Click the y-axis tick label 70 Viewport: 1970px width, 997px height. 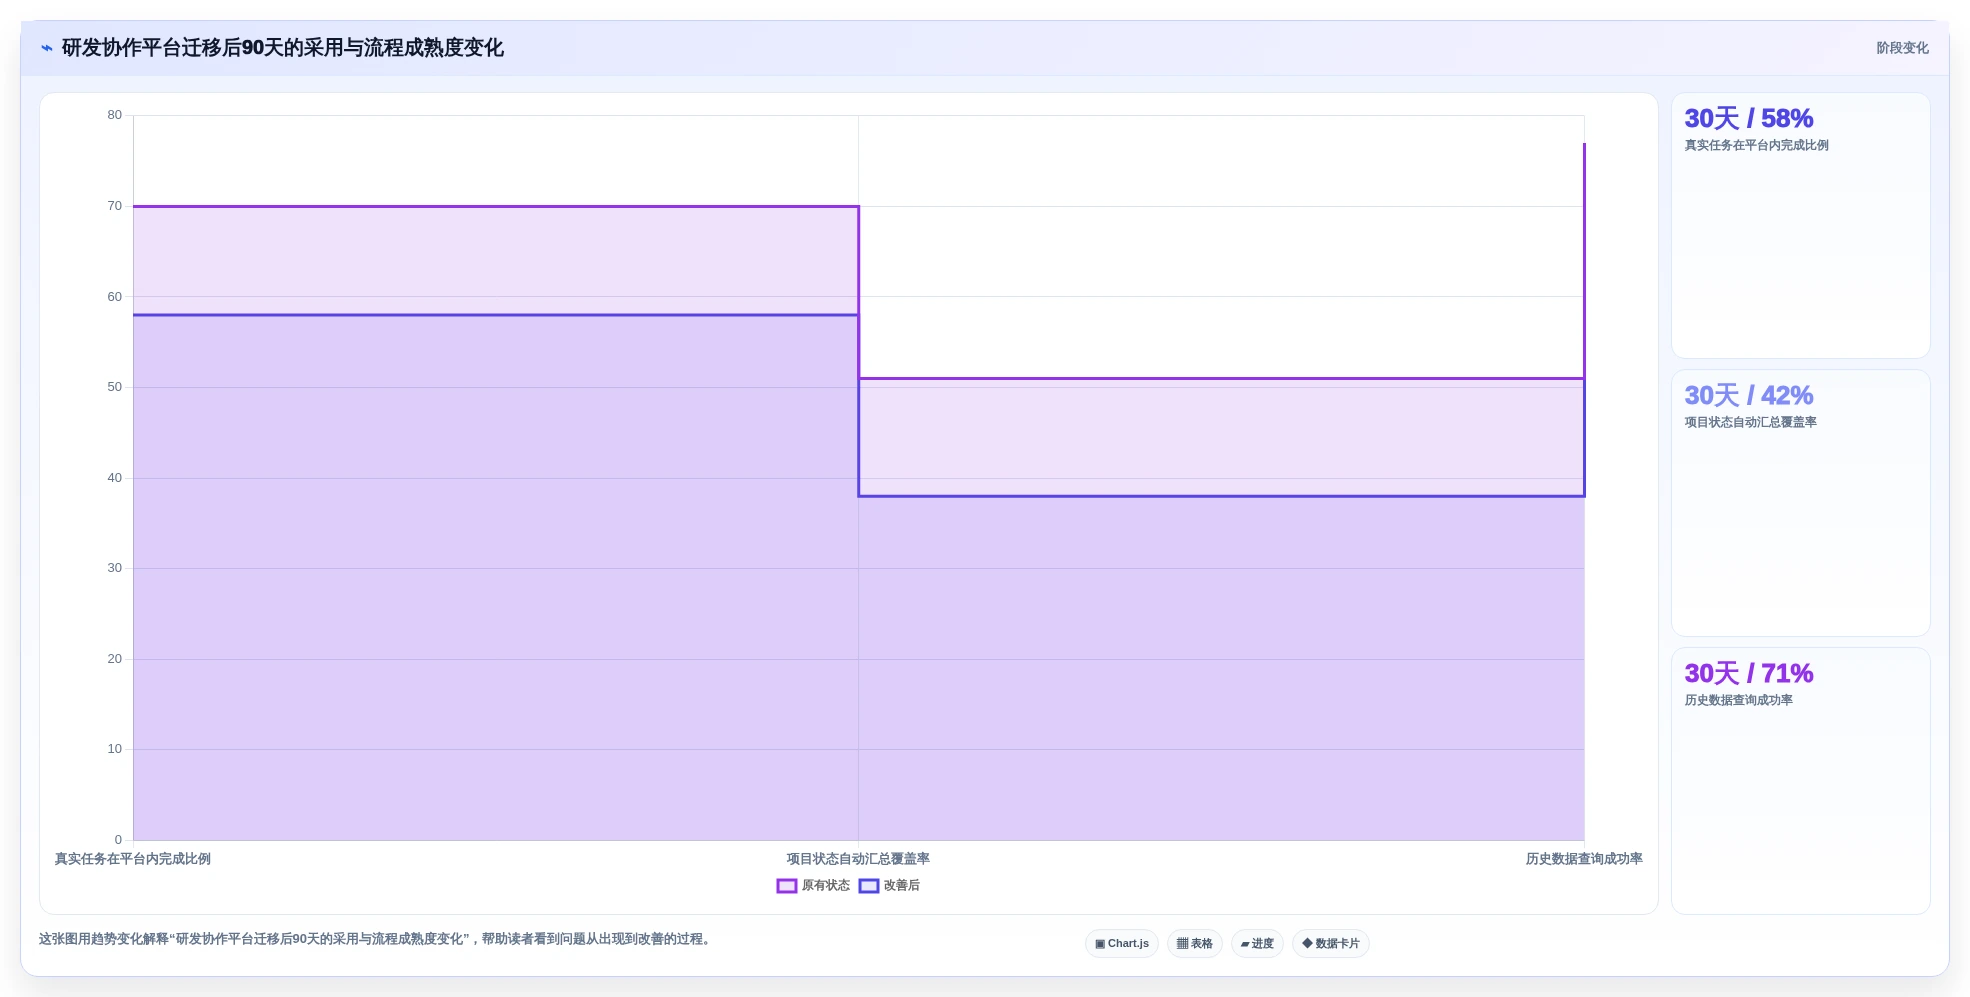115,206
